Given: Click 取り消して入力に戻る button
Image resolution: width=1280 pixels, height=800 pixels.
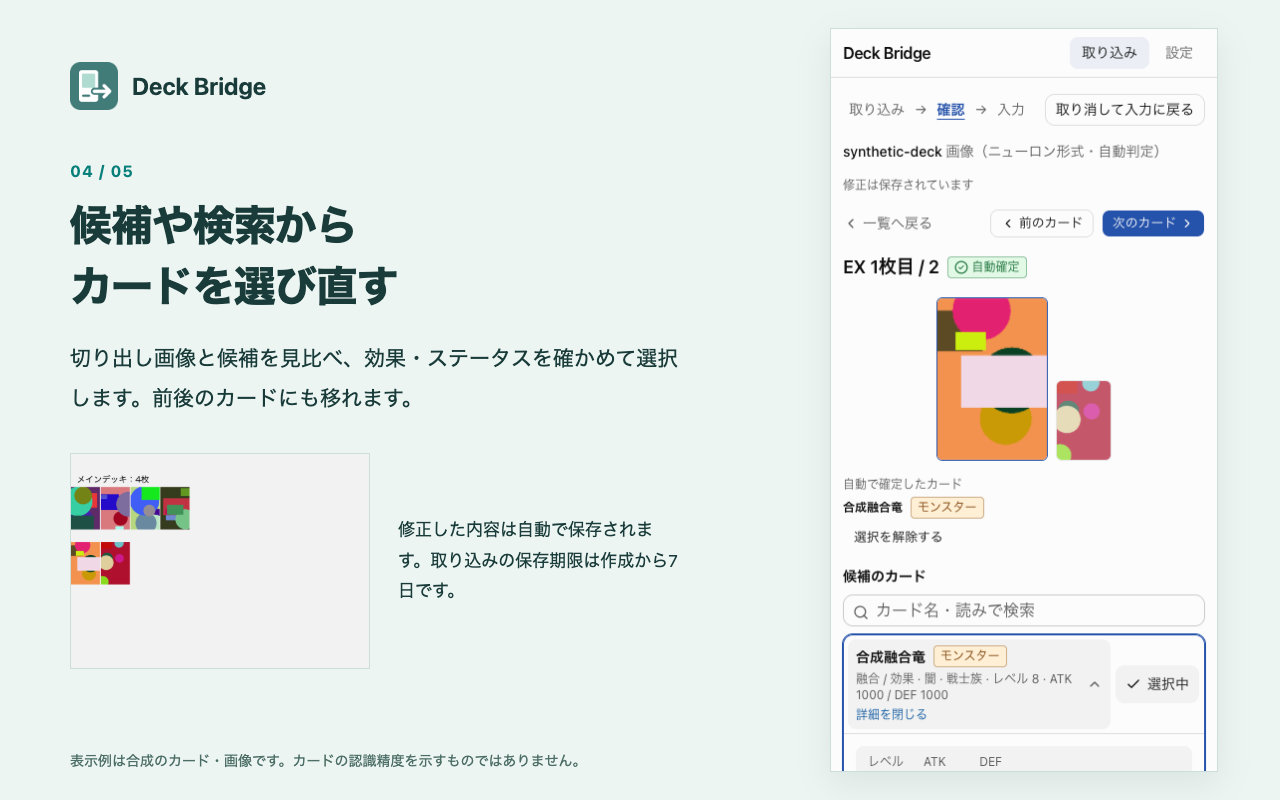Looking at the screenshot, I should [x=1125, y=110].
